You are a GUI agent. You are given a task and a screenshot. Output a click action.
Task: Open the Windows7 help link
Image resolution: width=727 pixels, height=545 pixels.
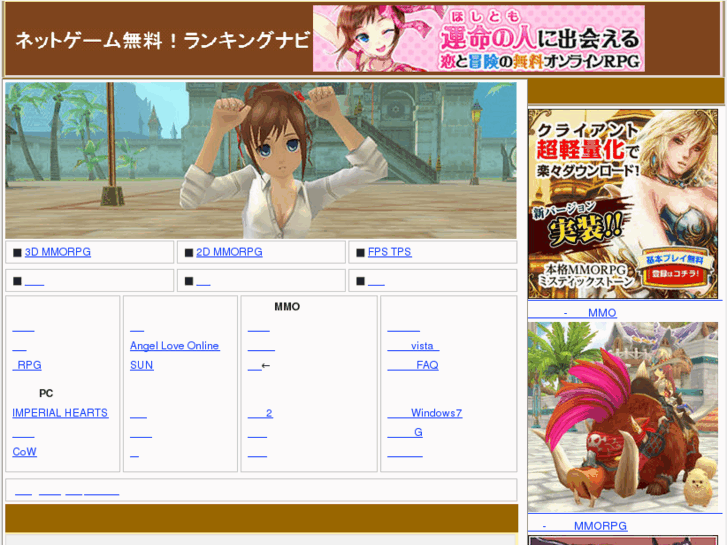[x=425, y=413]
